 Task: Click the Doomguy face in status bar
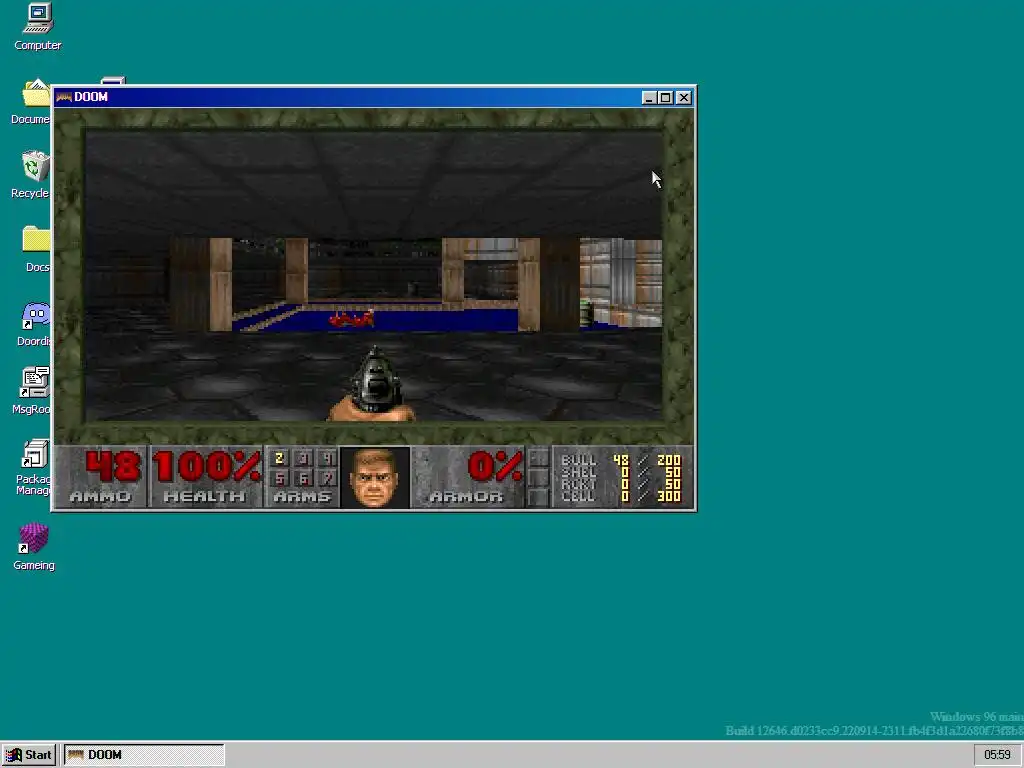click(375, 477)
